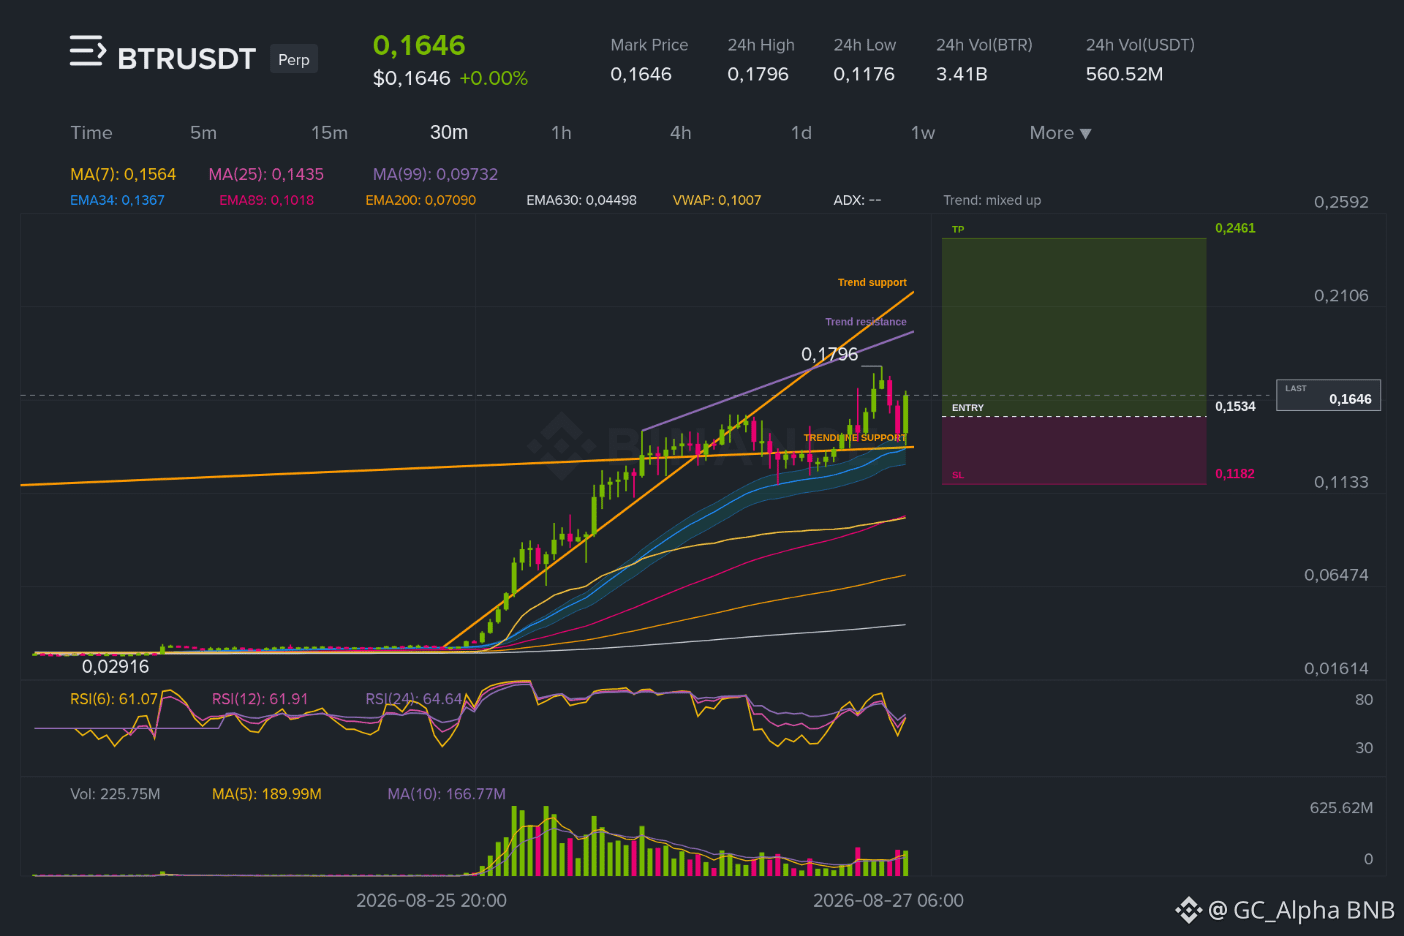
Task: Click the TP price 0,2461
Action: pos(1235,228)
